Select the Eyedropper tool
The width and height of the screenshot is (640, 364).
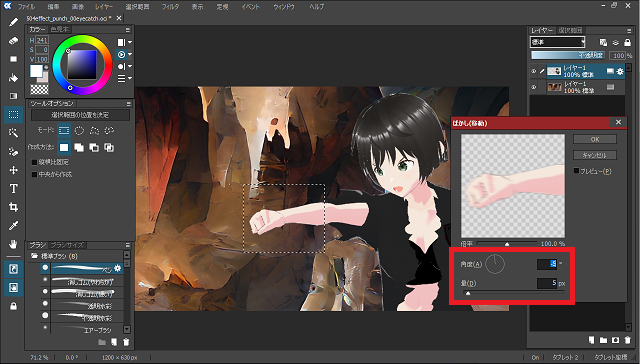13,225
